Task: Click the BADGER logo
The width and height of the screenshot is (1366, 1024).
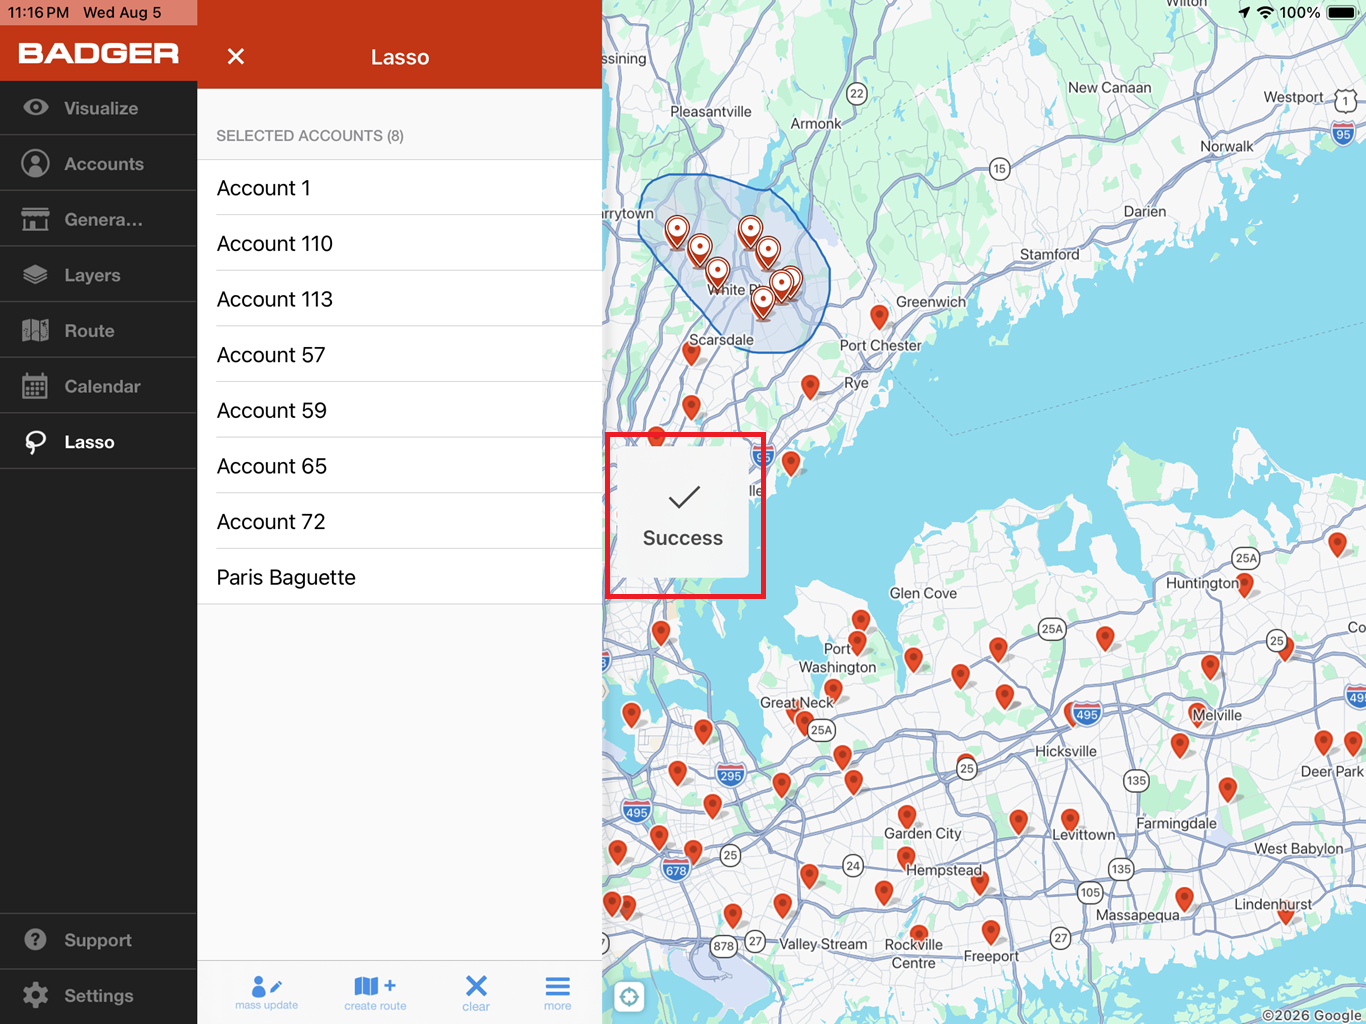Action: point(98,54)
